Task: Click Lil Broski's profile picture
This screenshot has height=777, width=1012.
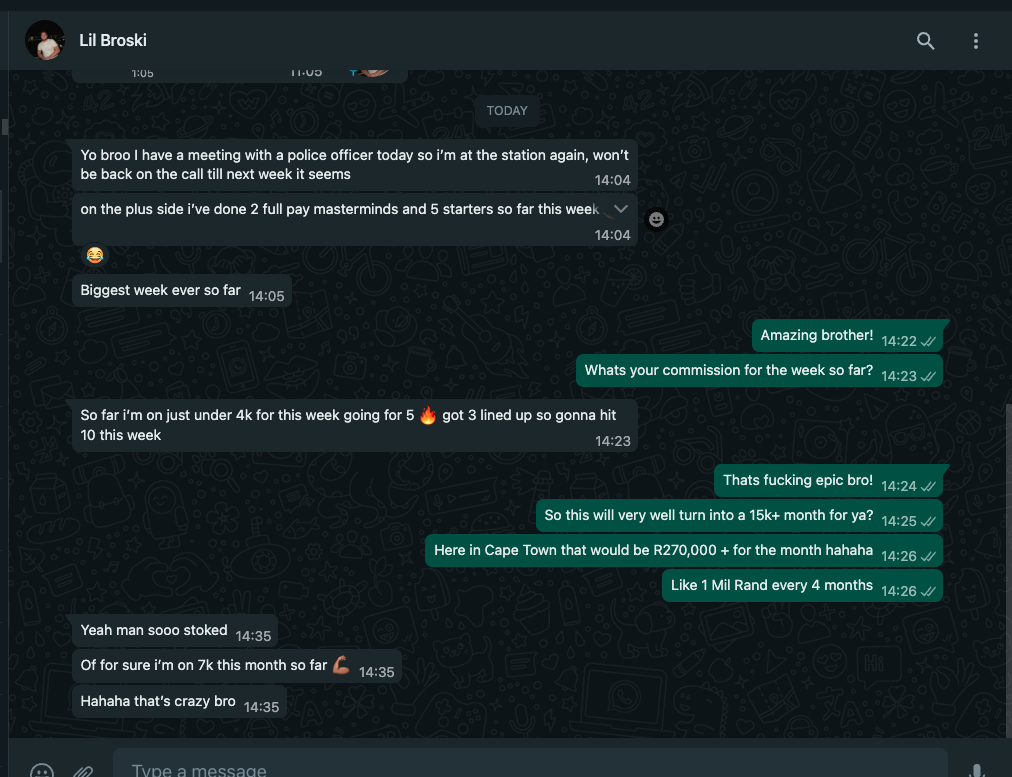Action: click(x=45, y=41)
